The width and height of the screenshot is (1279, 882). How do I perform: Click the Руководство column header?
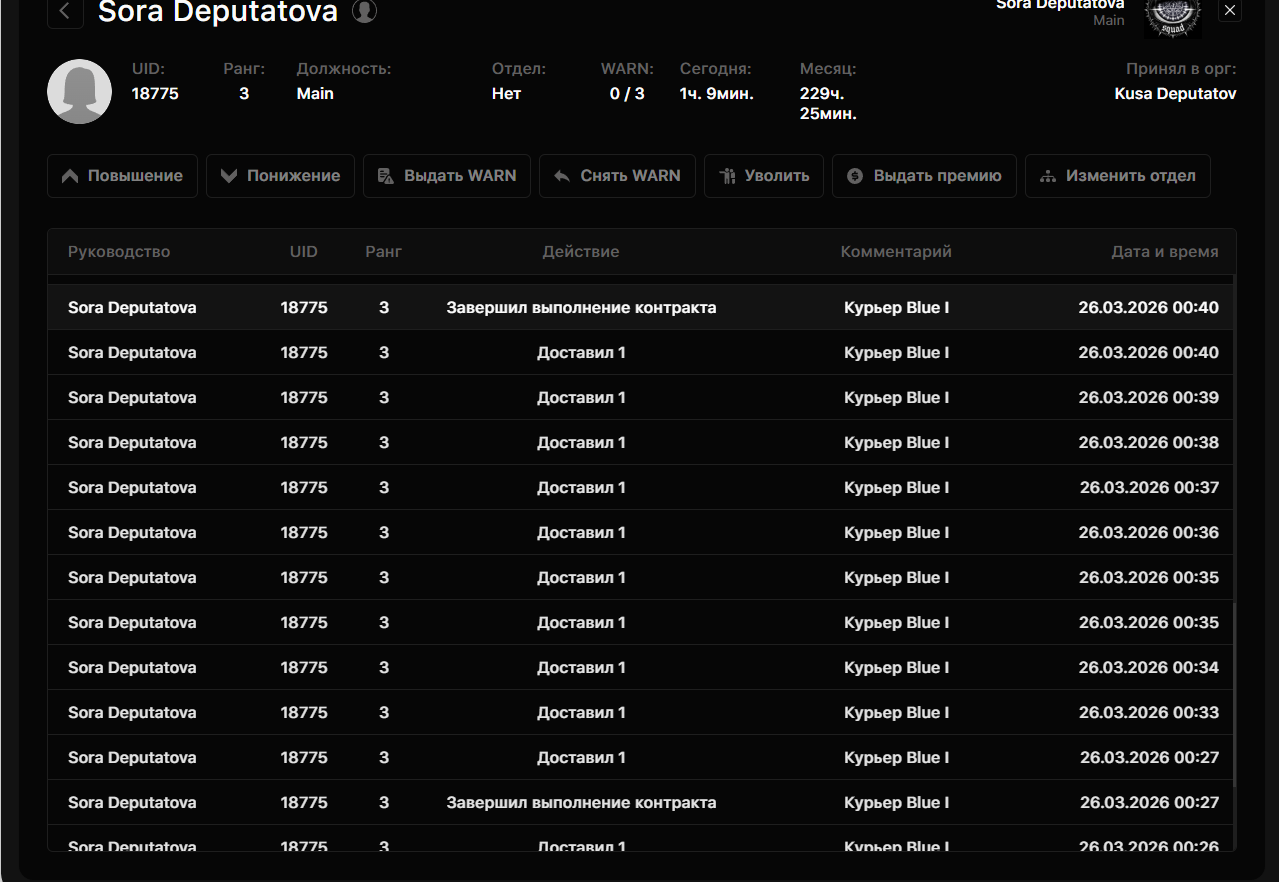(119, 252)
